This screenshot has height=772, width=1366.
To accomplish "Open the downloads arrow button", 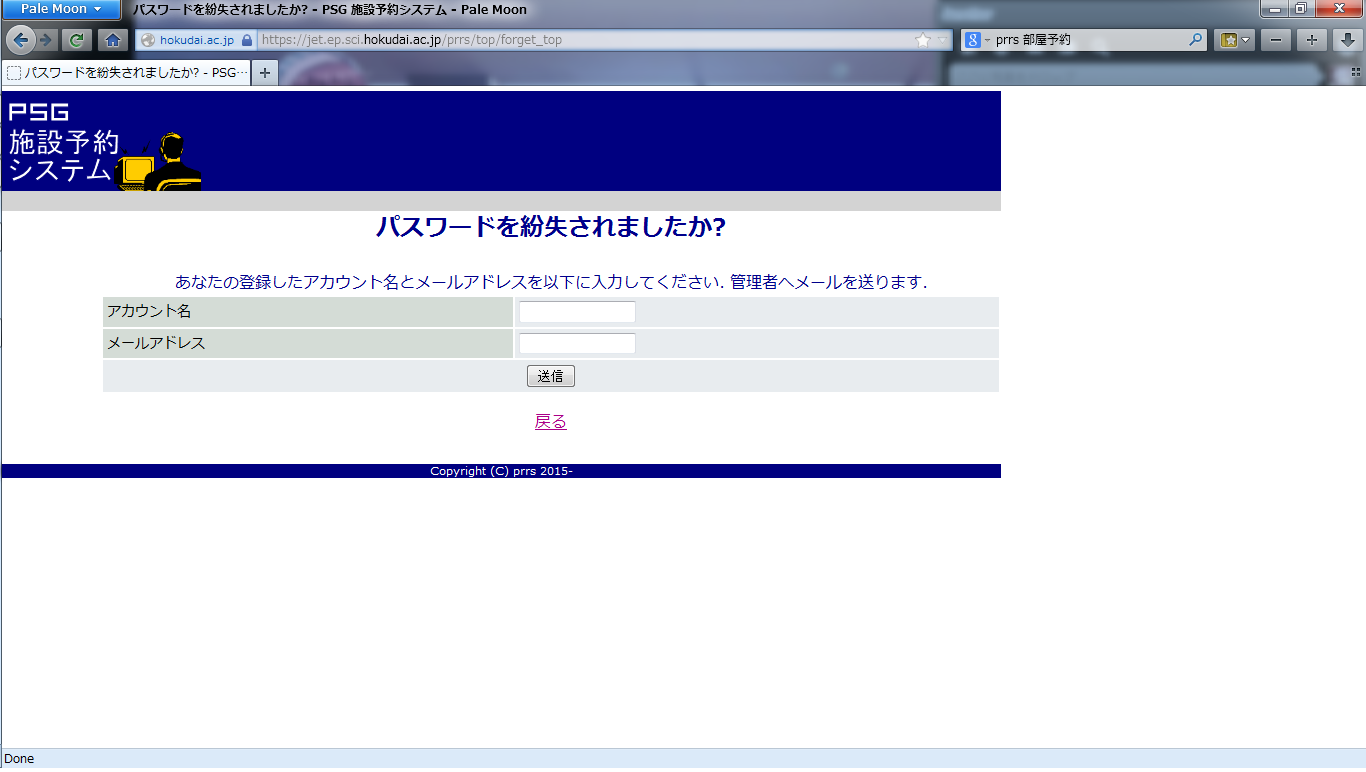I will pos(1349,40).
